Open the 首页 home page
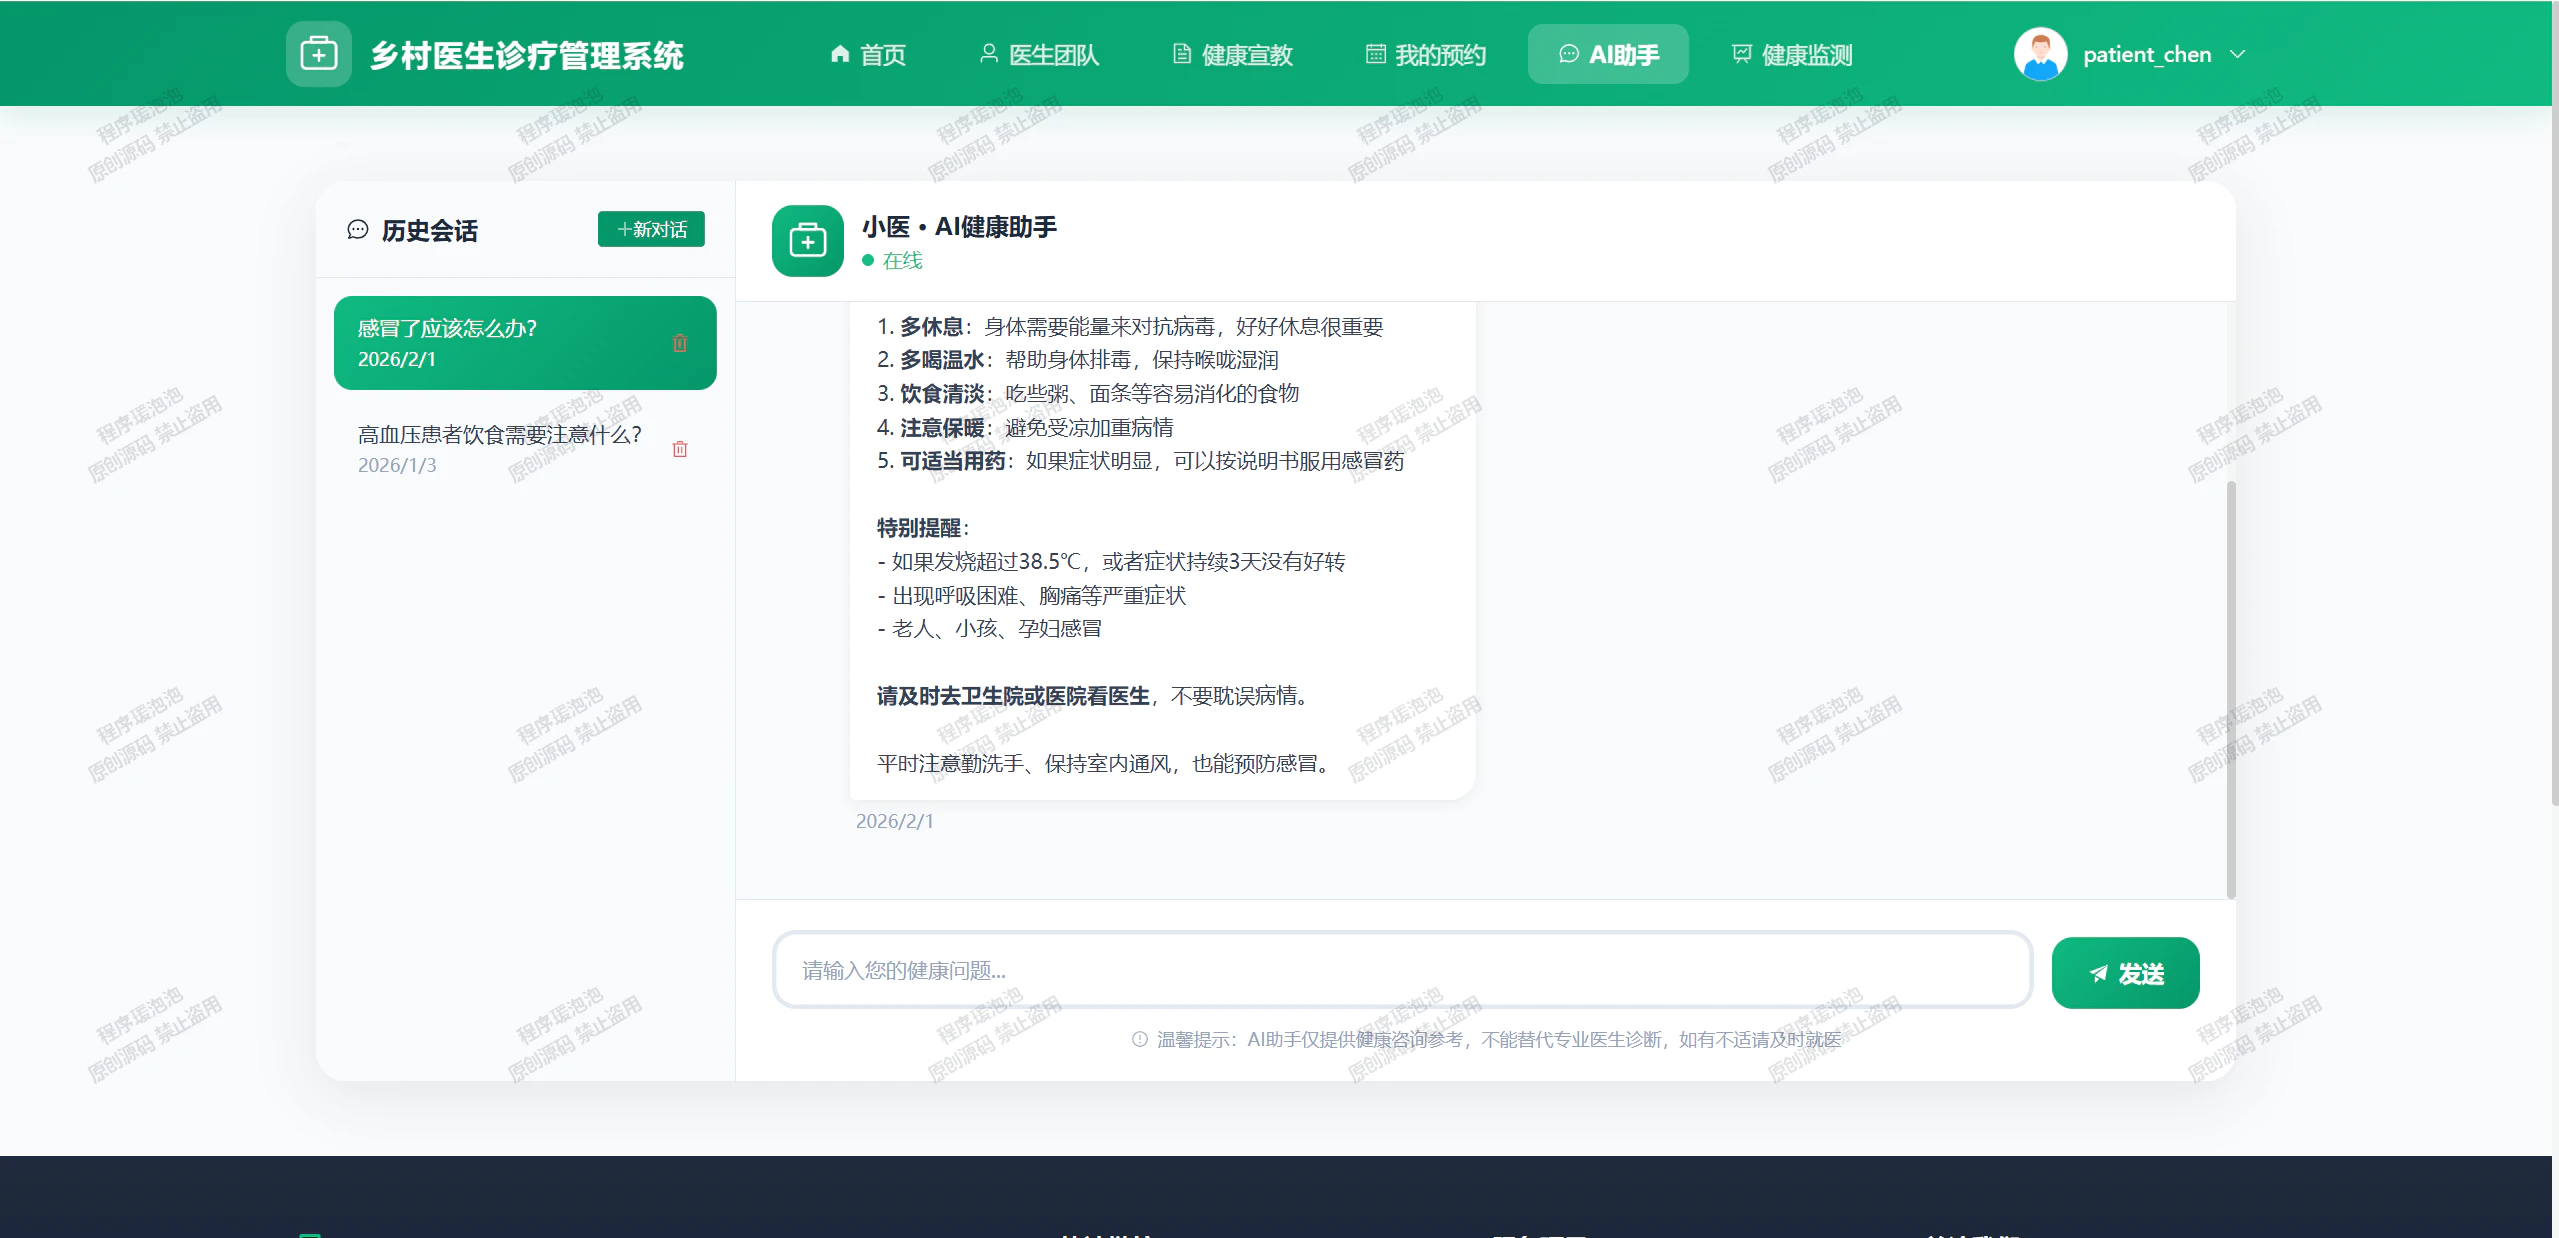Viewport: 2559px width, 1238px height. [x=868, y=55]
